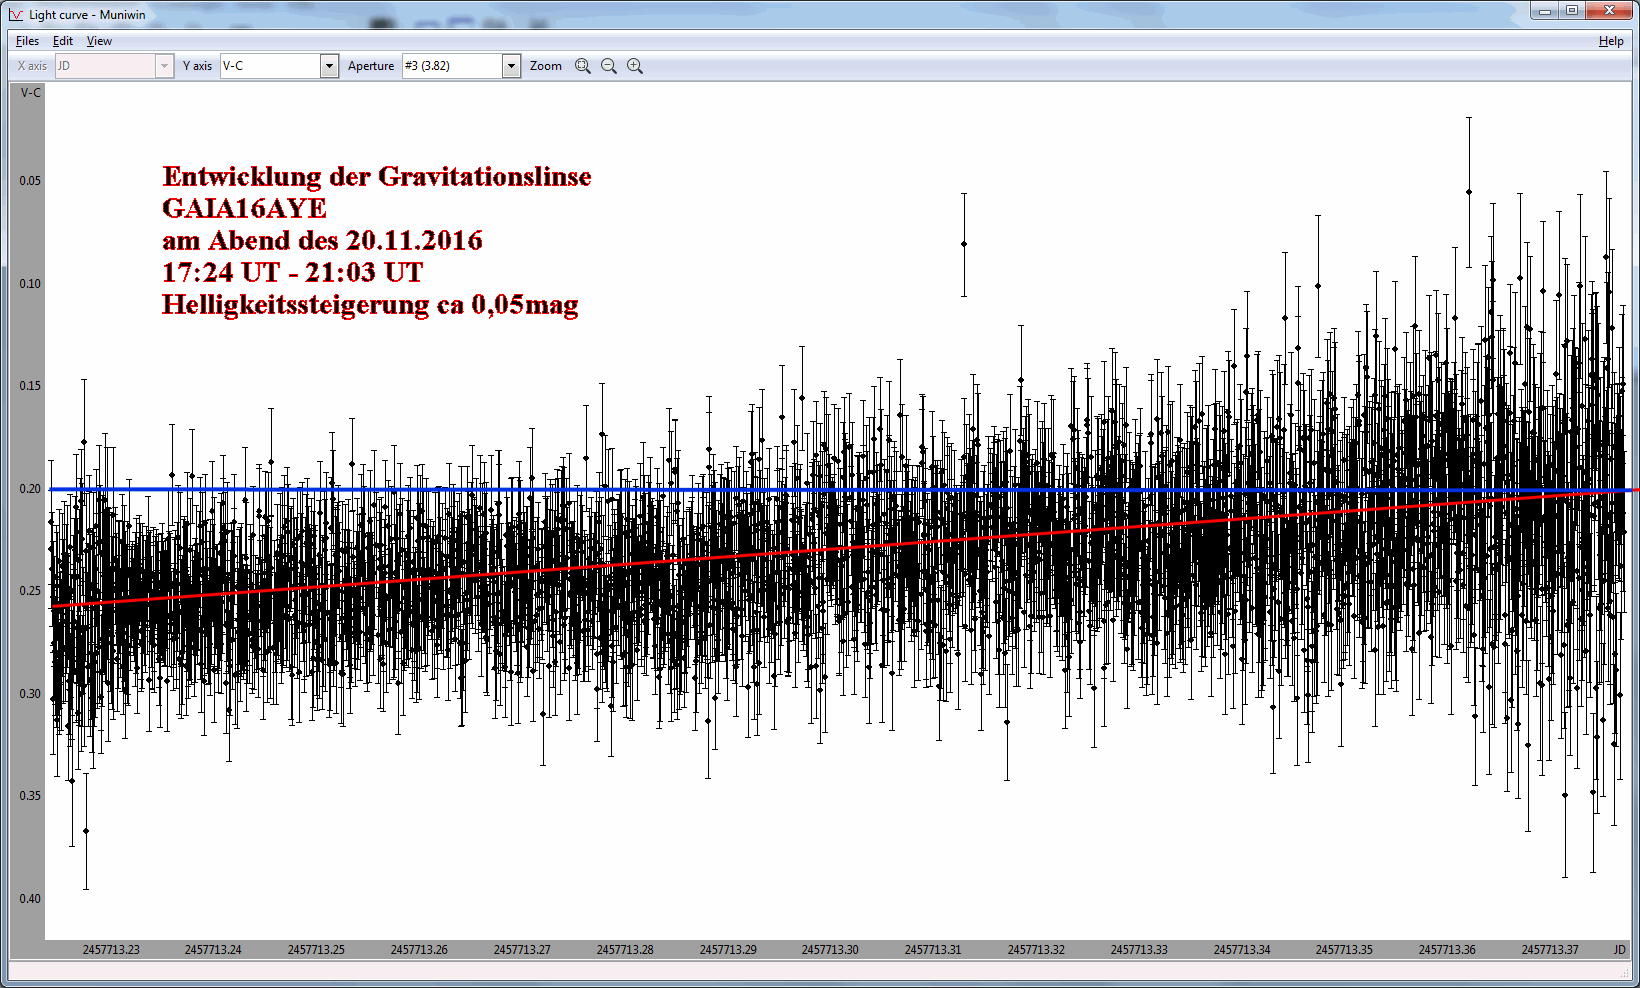Minimize the Light curve window
Image resolution: width=1640 pixels, height=988 pixels.
(x=1545, y=11)
